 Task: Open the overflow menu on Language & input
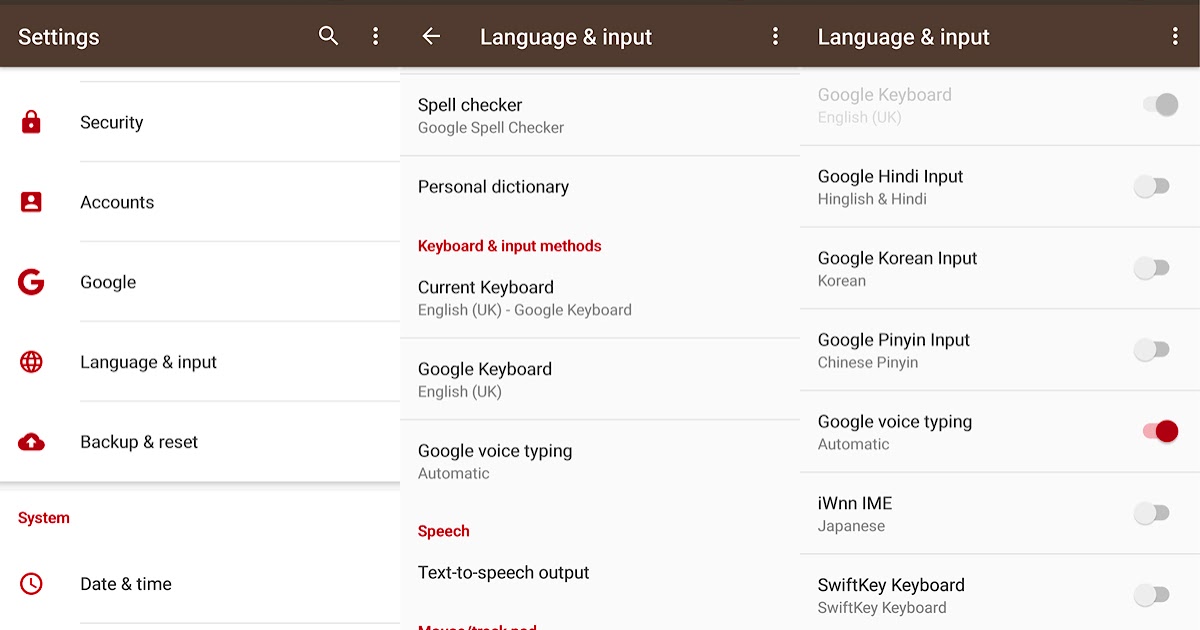775,35
